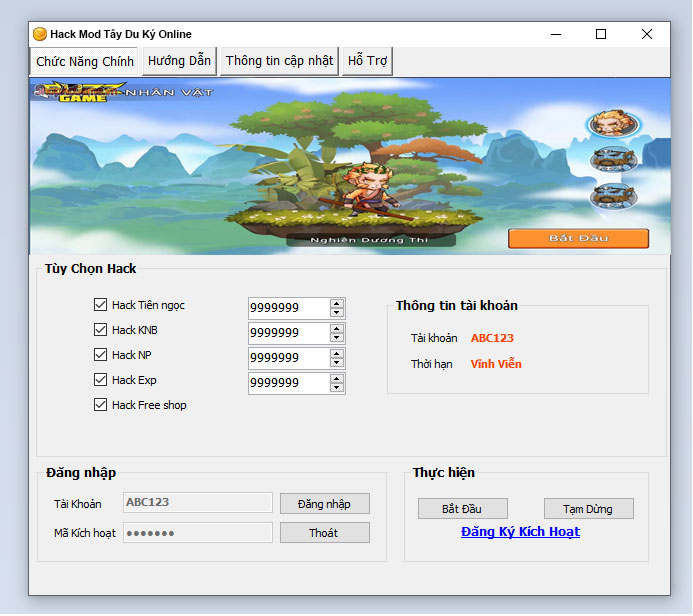Click the app coin icon in title bar

tap(40, 34)
